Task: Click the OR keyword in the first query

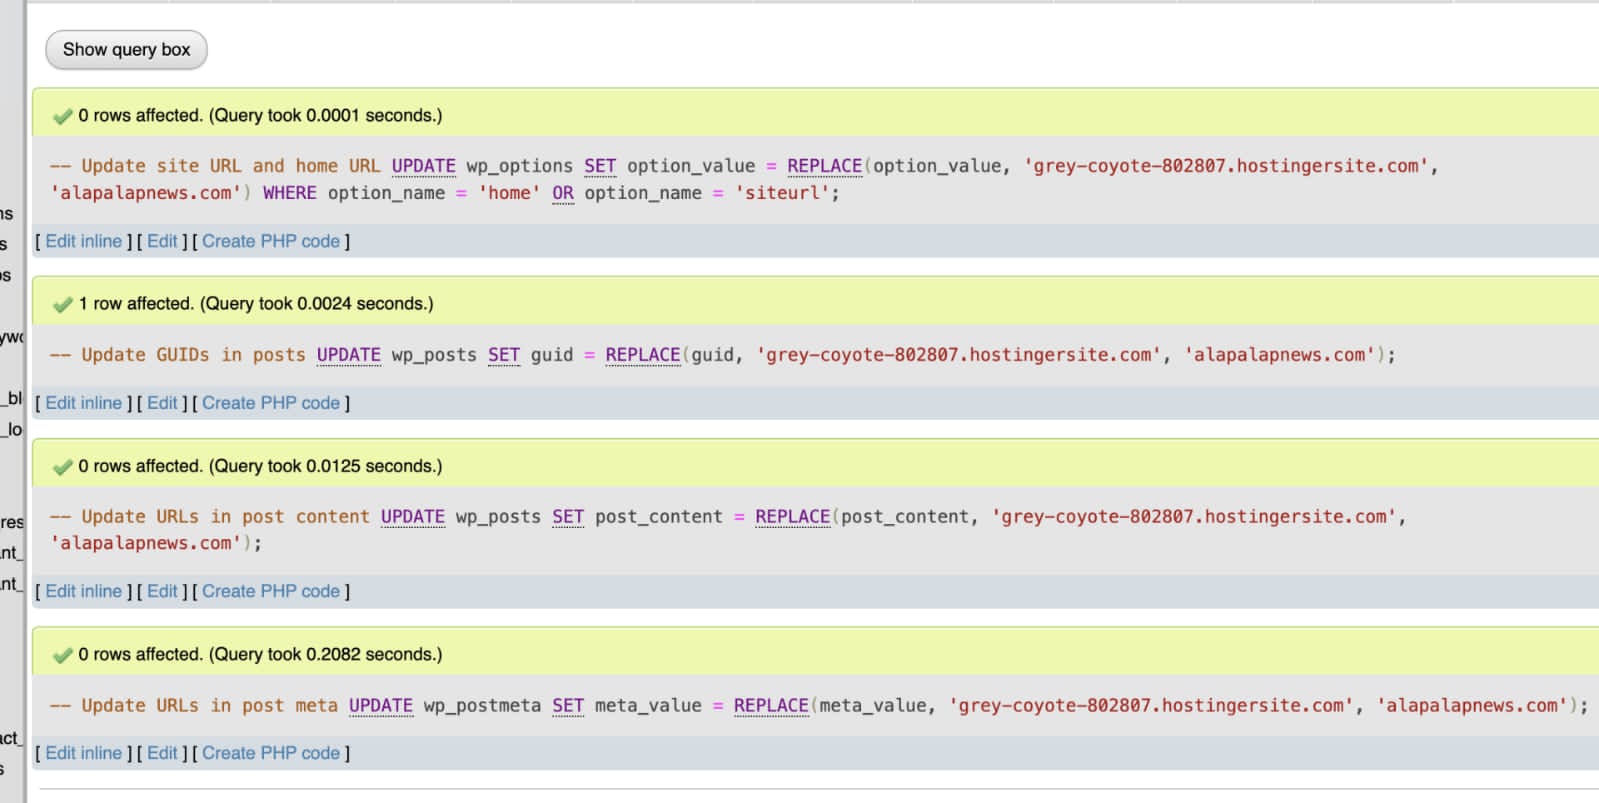Action: coord(563,193)
